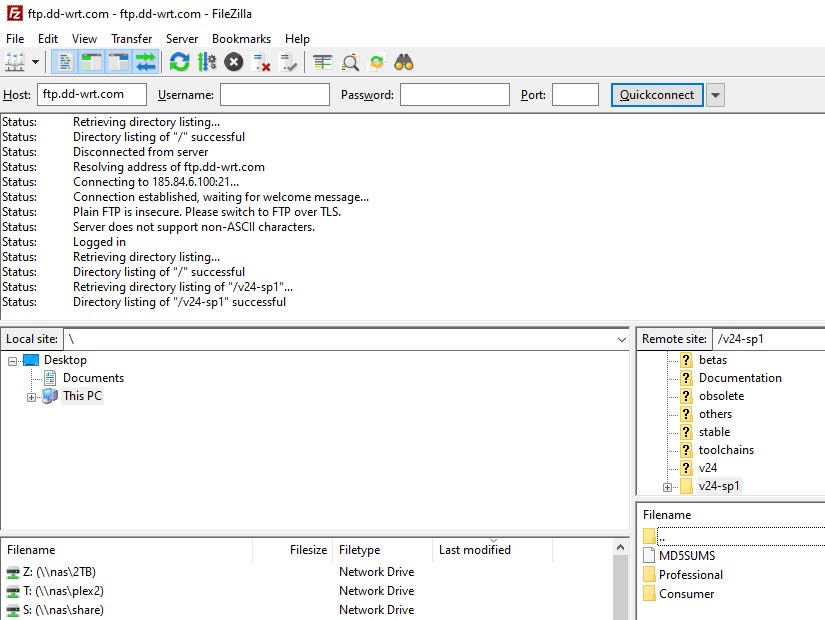
Task: Click the Password input field
Action: pos(455,95)
